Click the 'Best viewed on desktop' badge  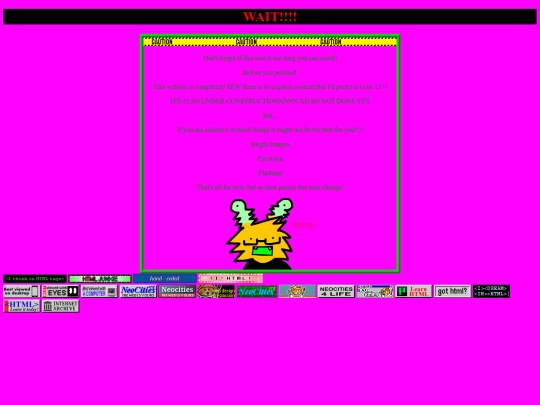pos(22,291)
